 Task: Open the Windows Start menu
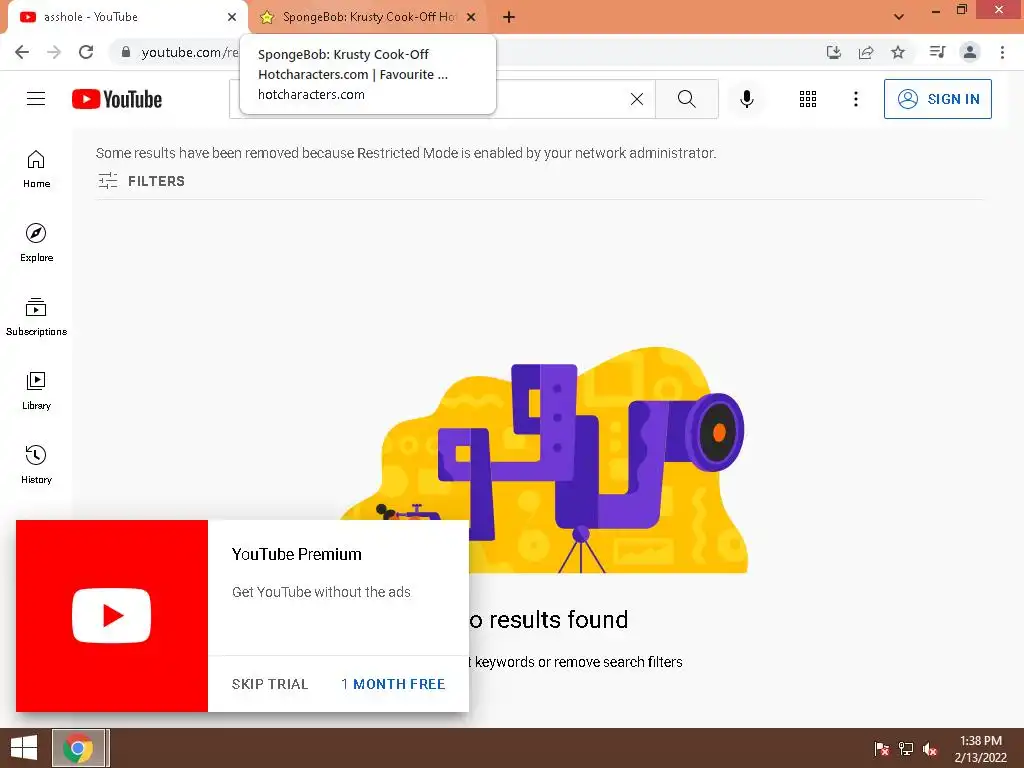(x=24, y=748)
